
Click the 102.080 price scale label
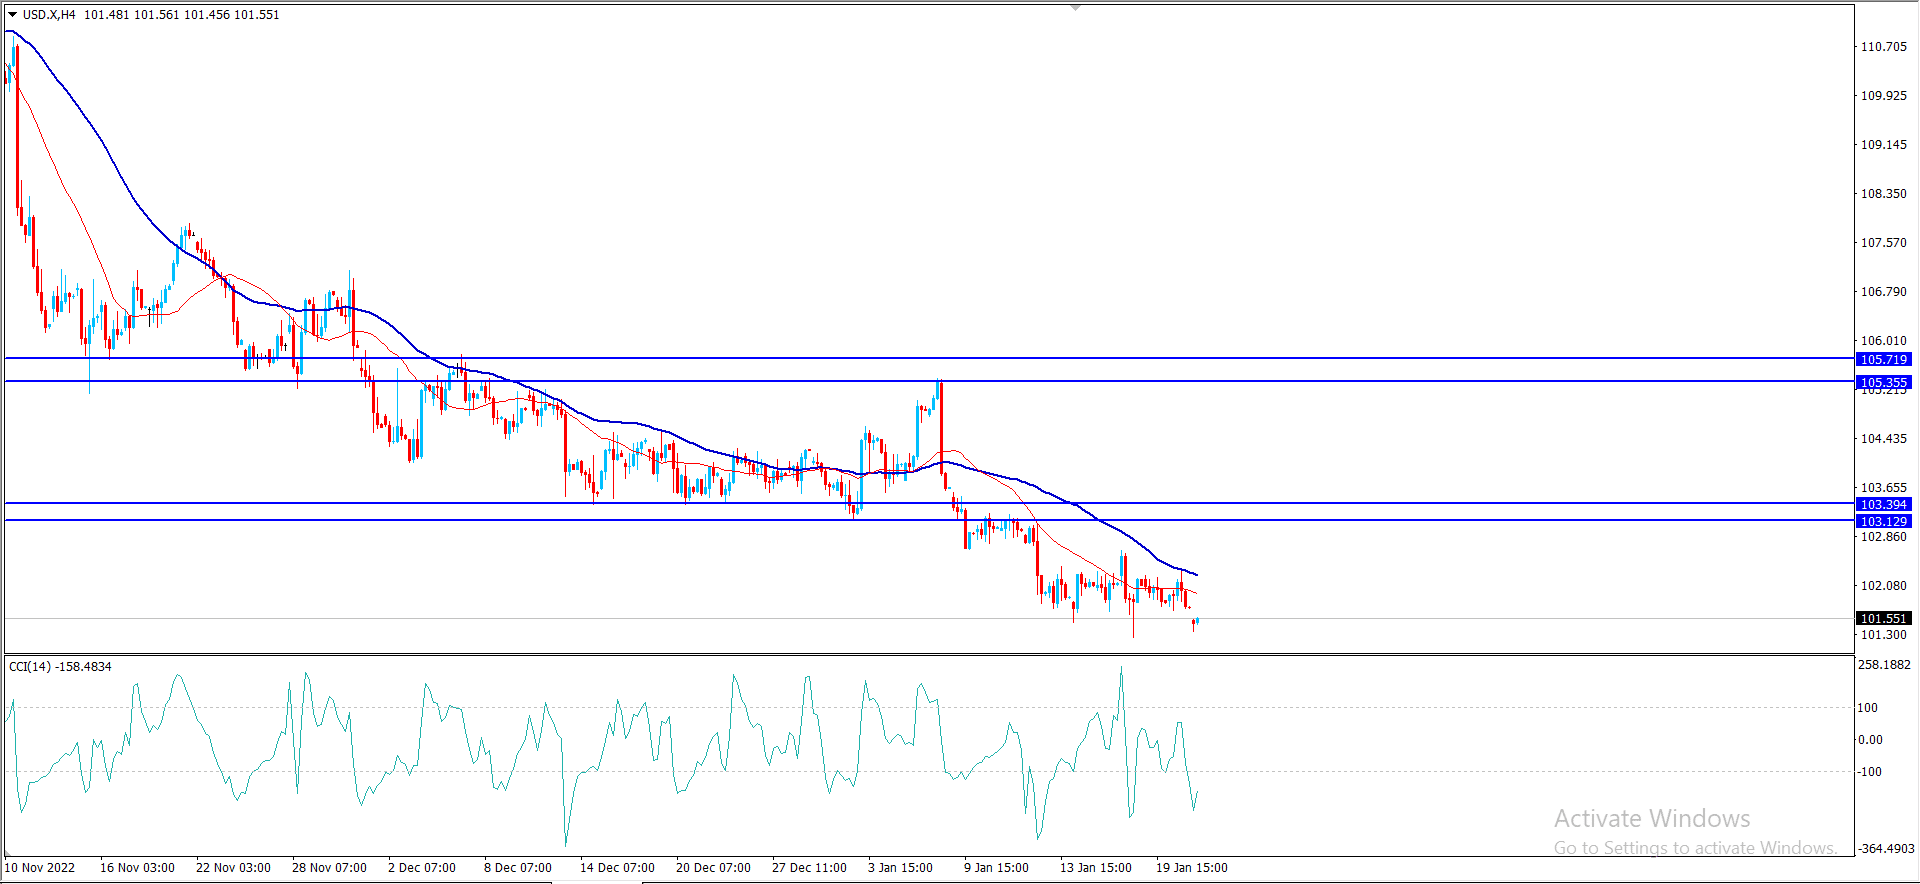(1883, 586)
